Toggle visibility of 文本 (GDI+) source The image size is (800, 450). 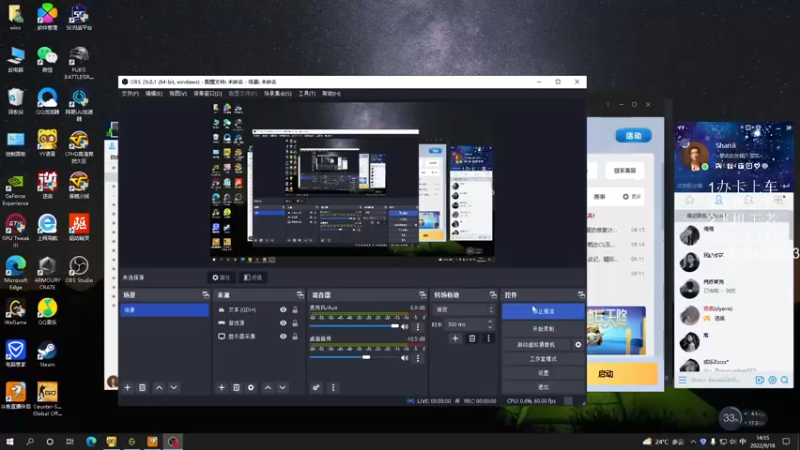(283, 310)
